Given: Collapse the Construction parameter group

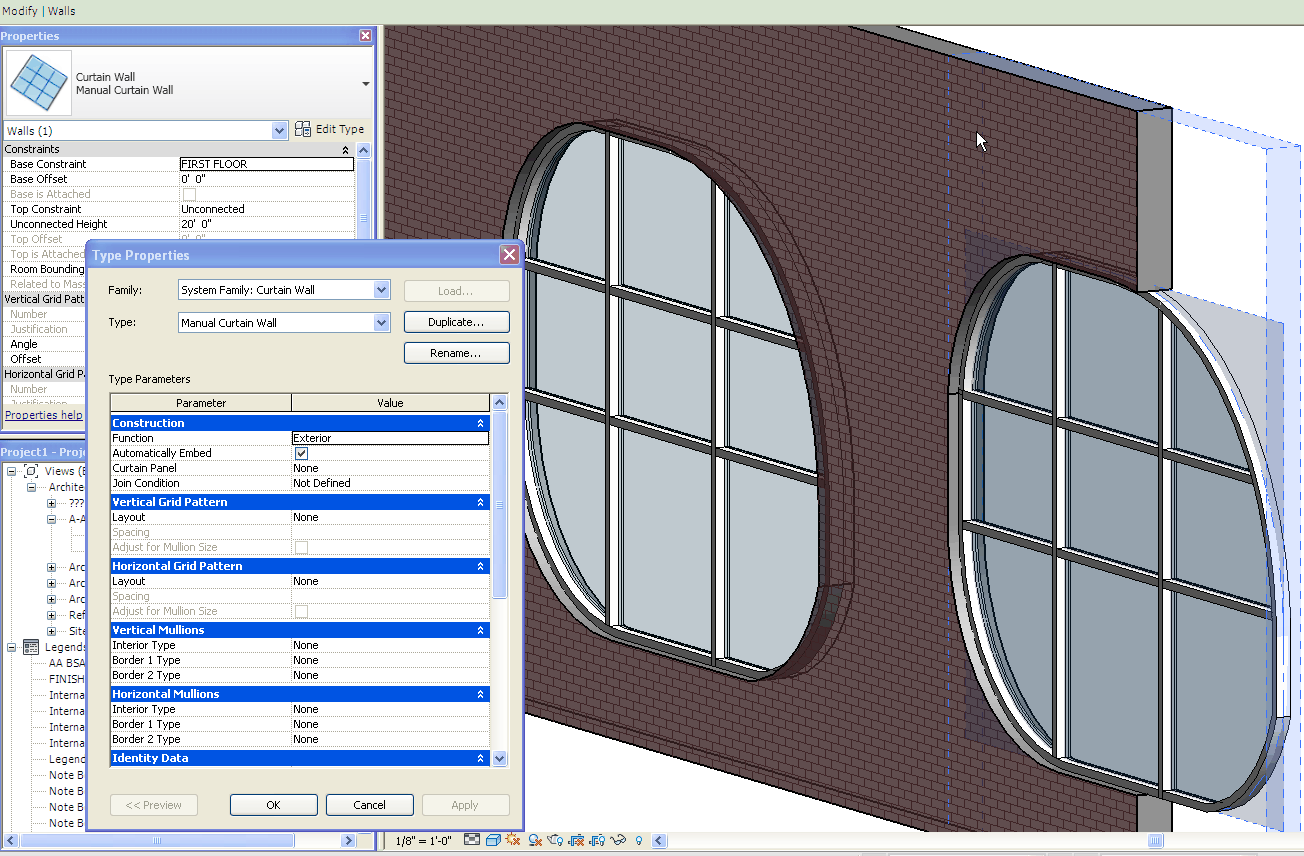Looking at the screenshot, I should (x=481, y=423).
